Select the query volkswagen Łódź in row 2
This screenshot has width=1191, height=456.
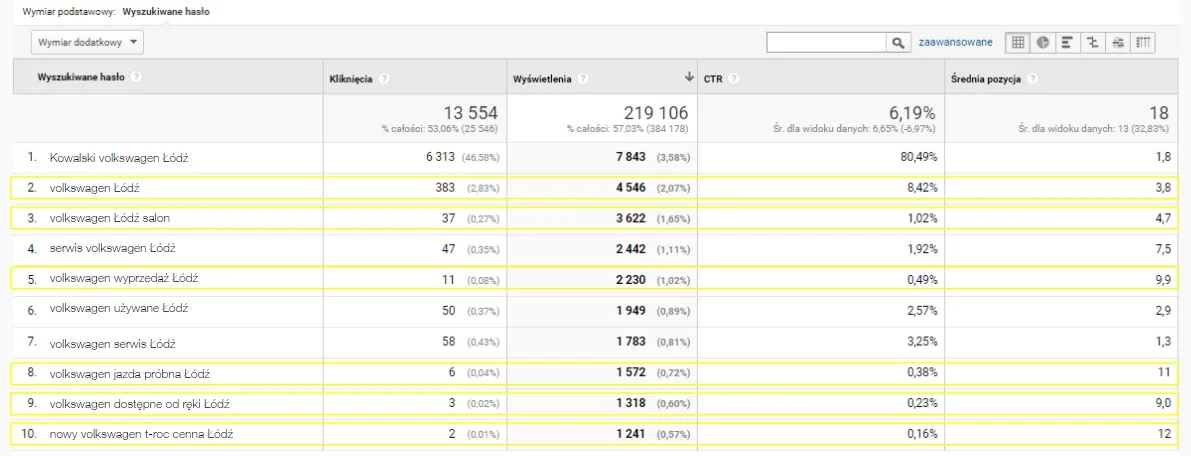(x=94, y=188)
